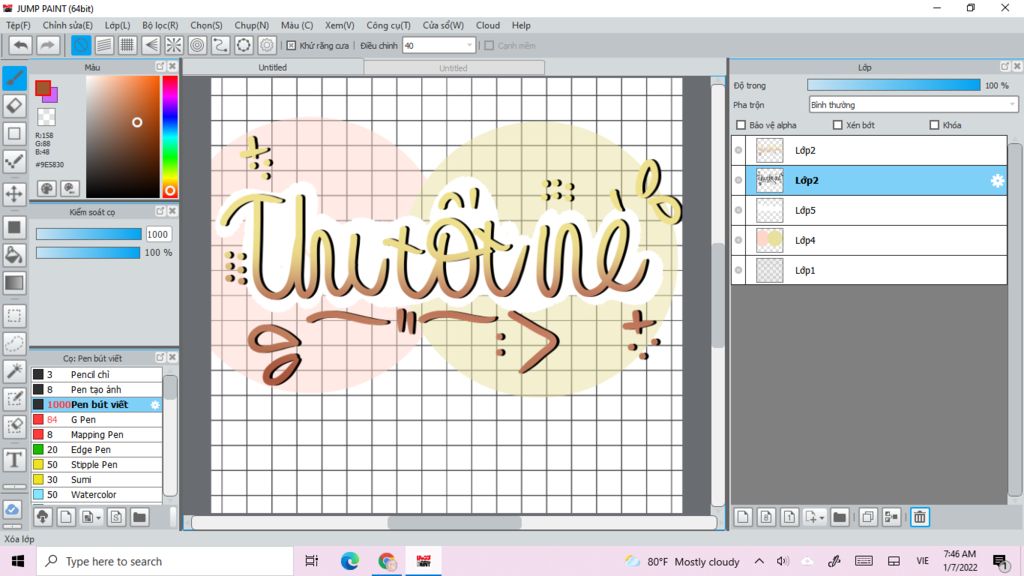
Task: Toggle the Khử răng cưa checkbox
Action: (291, 45)
